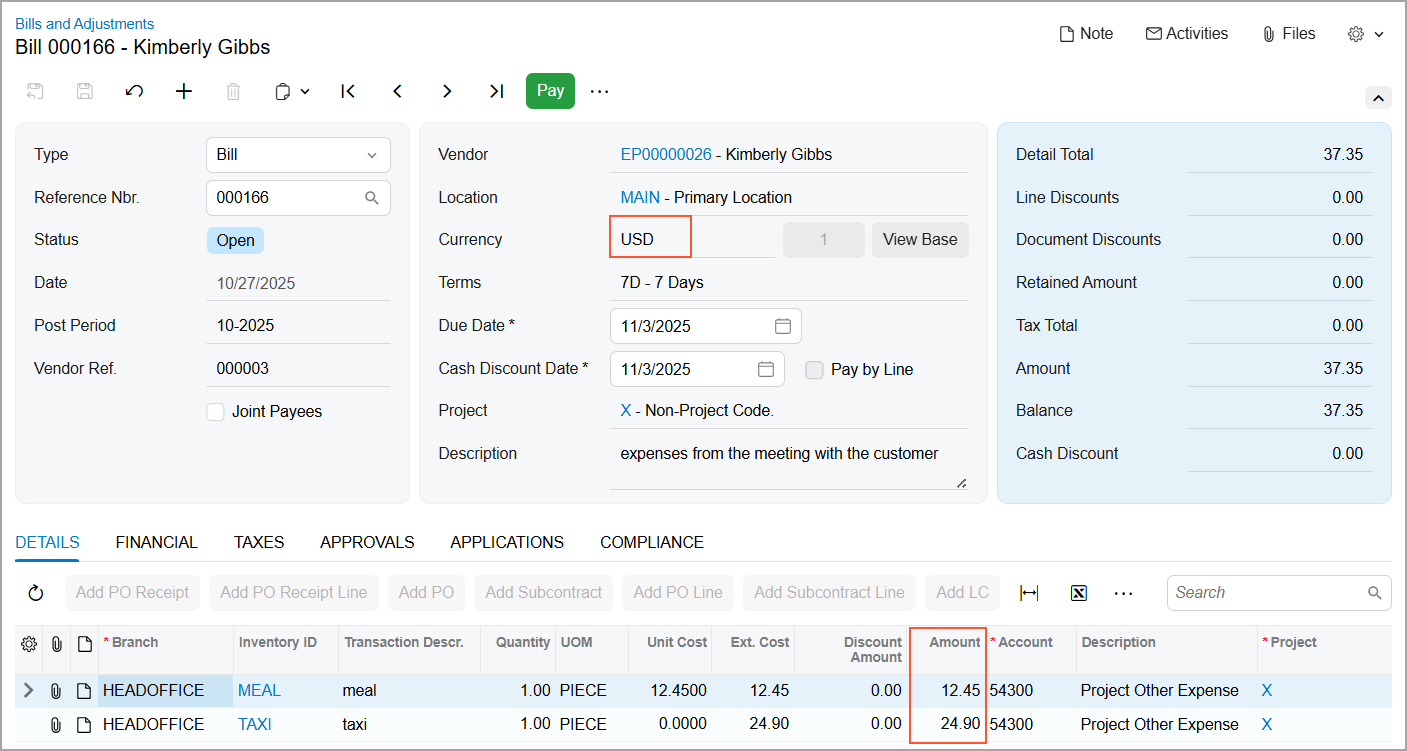Image resolution: width=1407 pixels, height=751 pixels.
Task: Click the disabled Save and Close toolbar icon
Action: pos(35,91)
